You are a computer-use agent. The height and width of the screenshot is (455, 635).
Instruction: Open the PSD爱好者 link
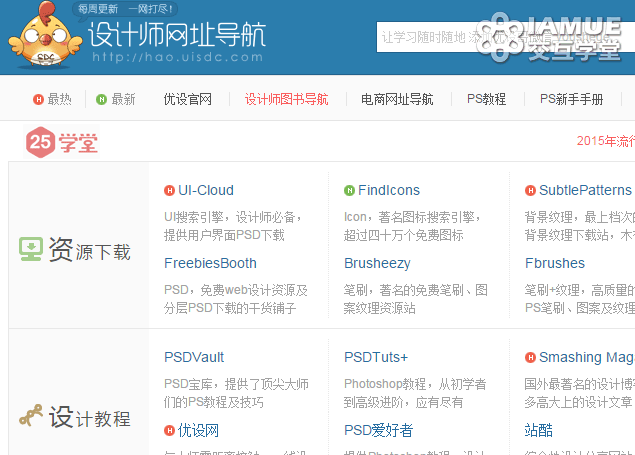coord(378,430)
